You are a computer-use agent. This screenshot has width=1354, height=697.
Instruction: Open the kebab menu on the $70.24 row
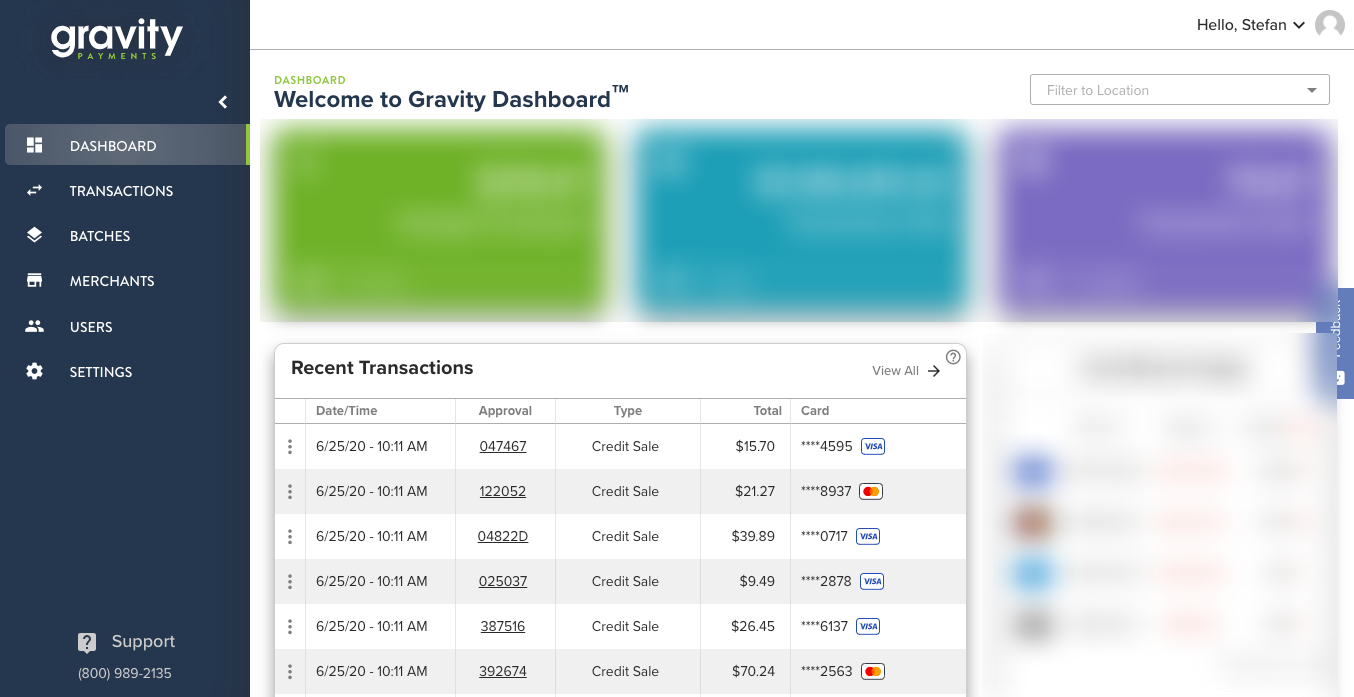tap(290, 671)
